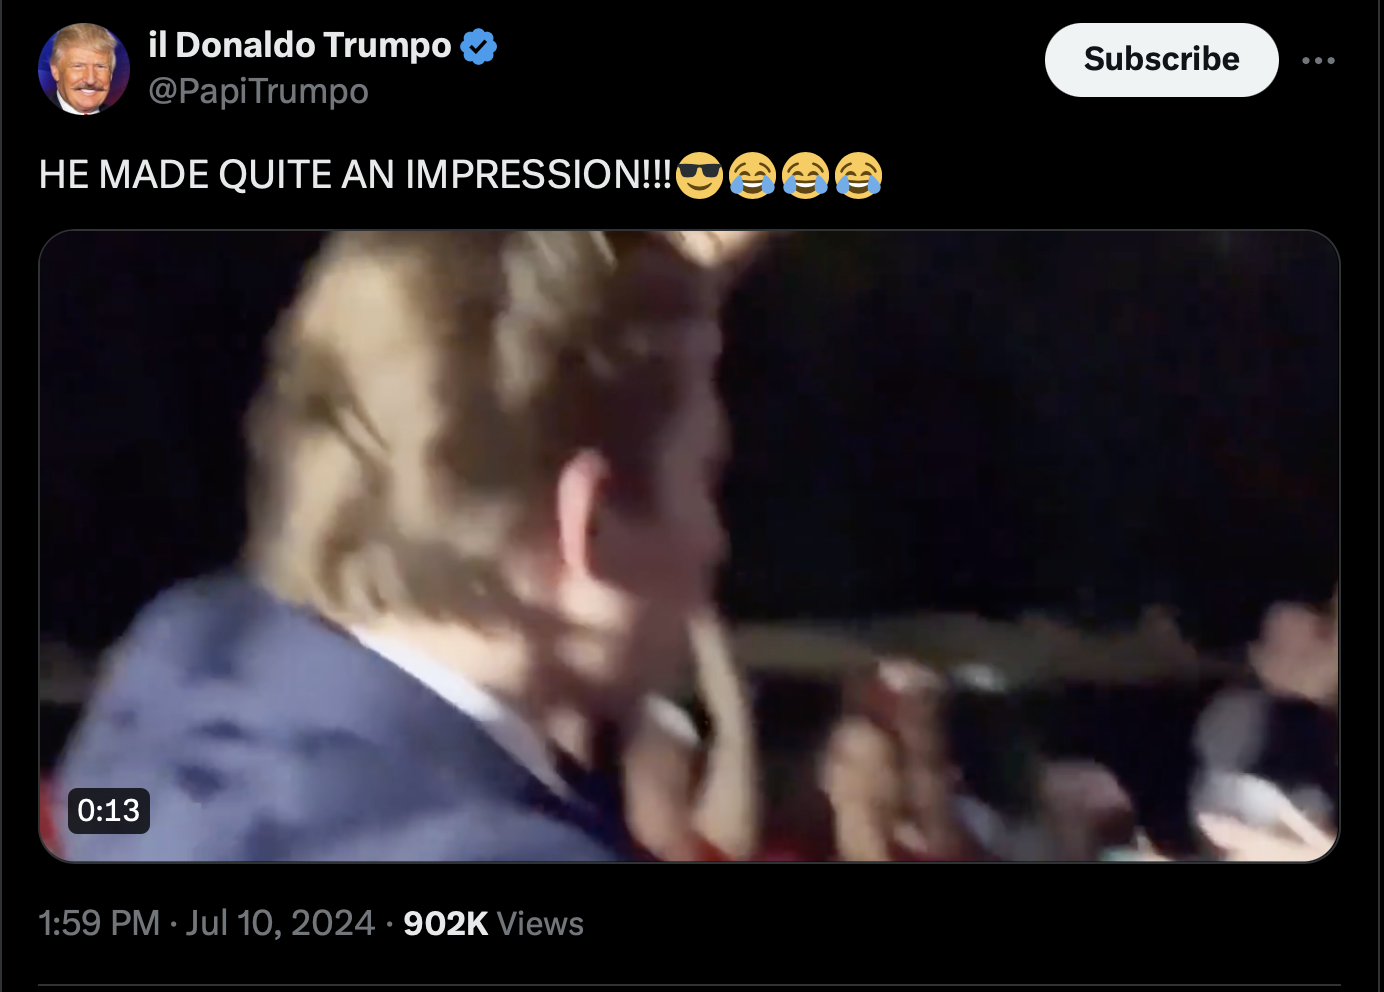The image size is (1384, 992).
Task: Click the @PapiTrumpo handle
Action: tap(258, 91)
